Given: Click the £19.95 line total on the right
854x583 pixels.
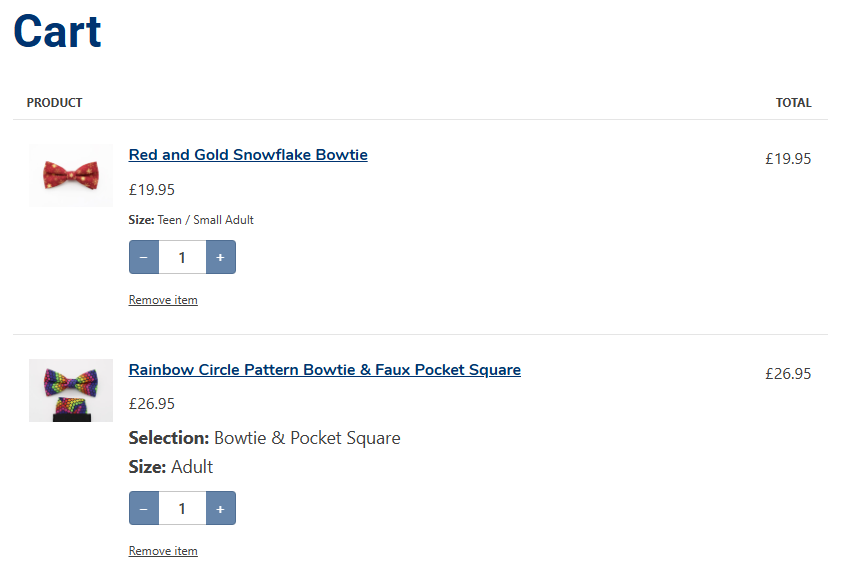Looking at the screenshot, I should click(x=788, y=158).
